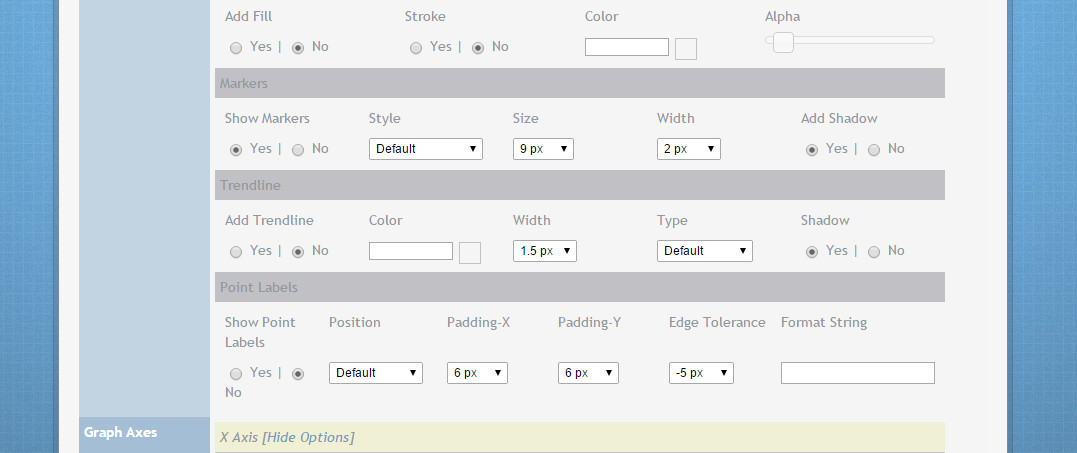Click the Format String input field
Screen dimensions: 1077x453
point(857,373)
